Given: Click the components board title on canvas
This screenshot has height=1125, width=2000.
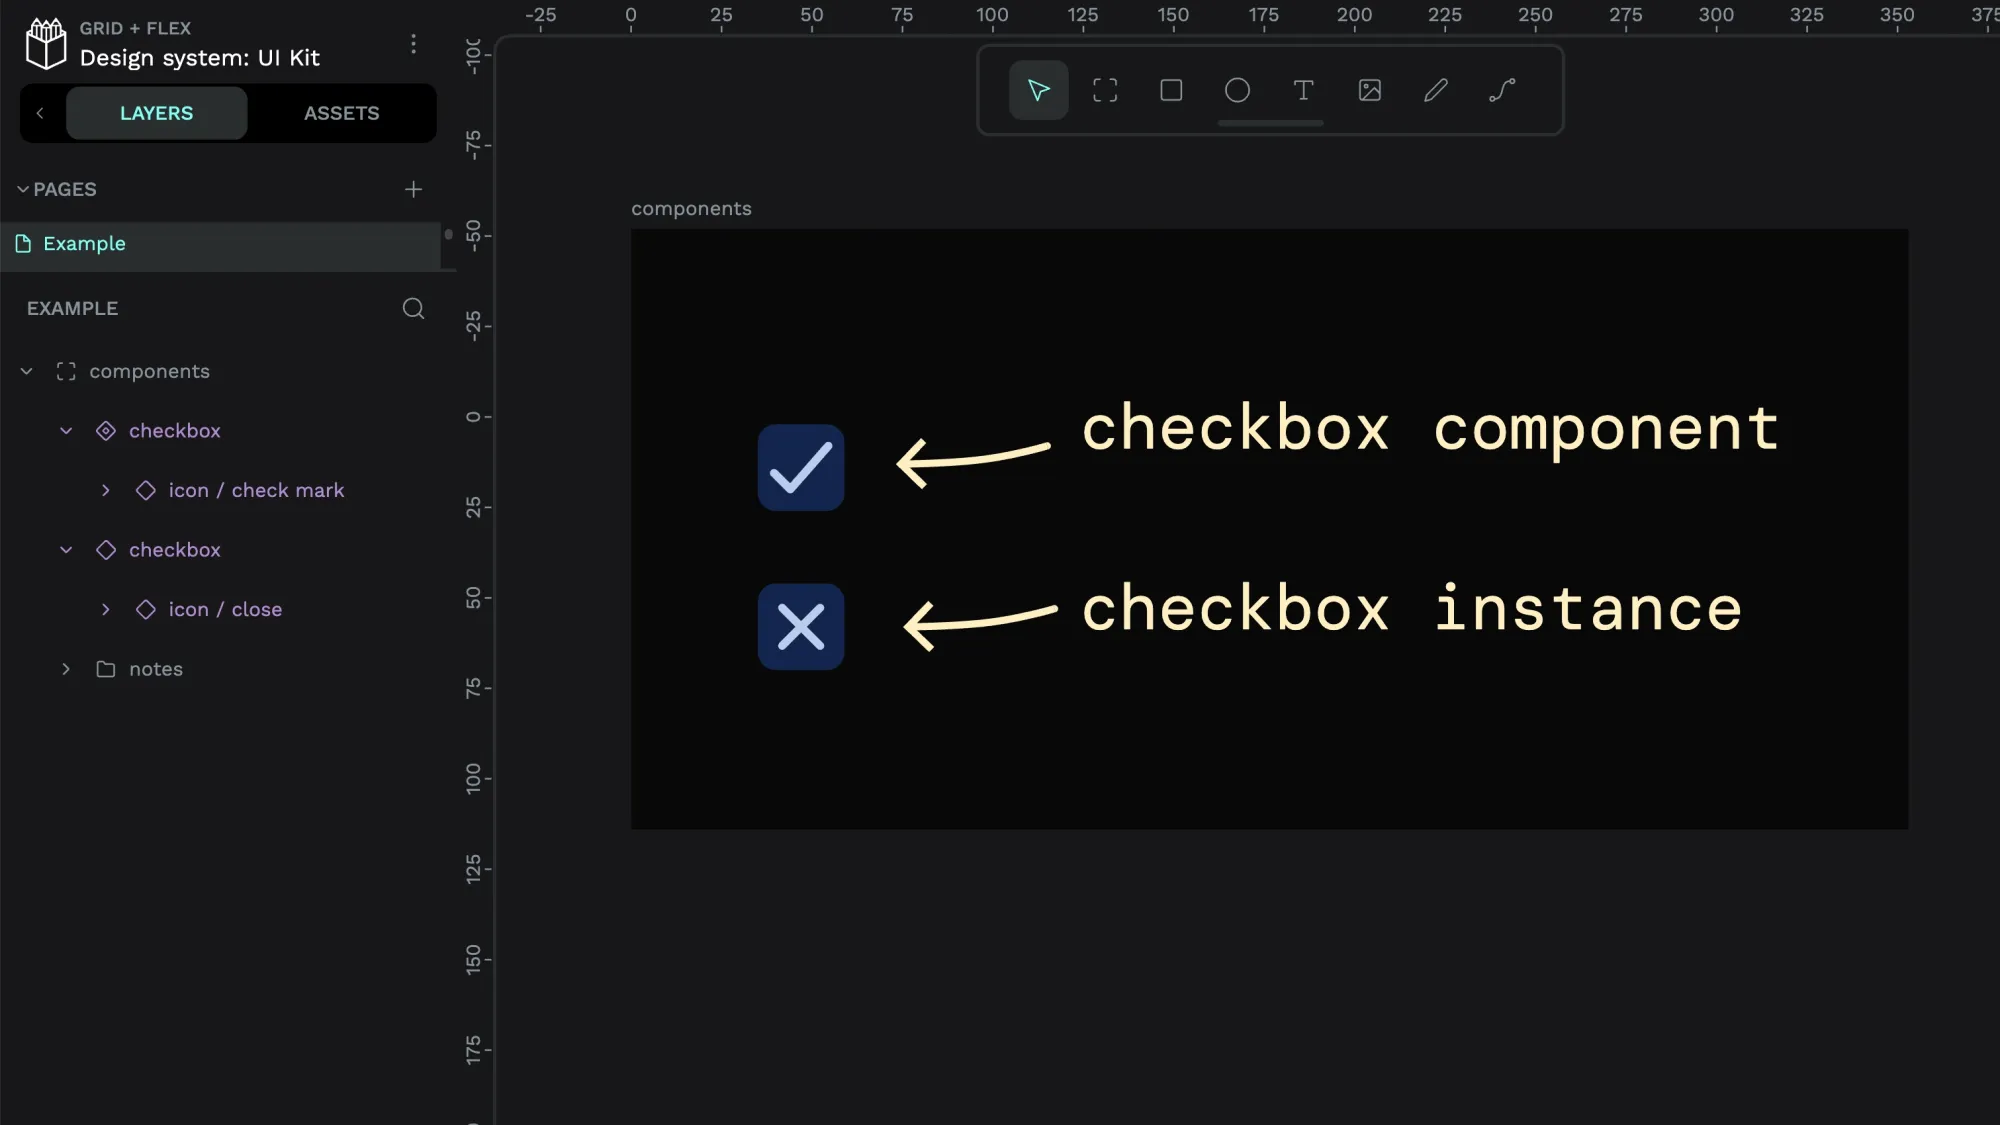Looking at the screenshot, I should click(x=691, y=209).
